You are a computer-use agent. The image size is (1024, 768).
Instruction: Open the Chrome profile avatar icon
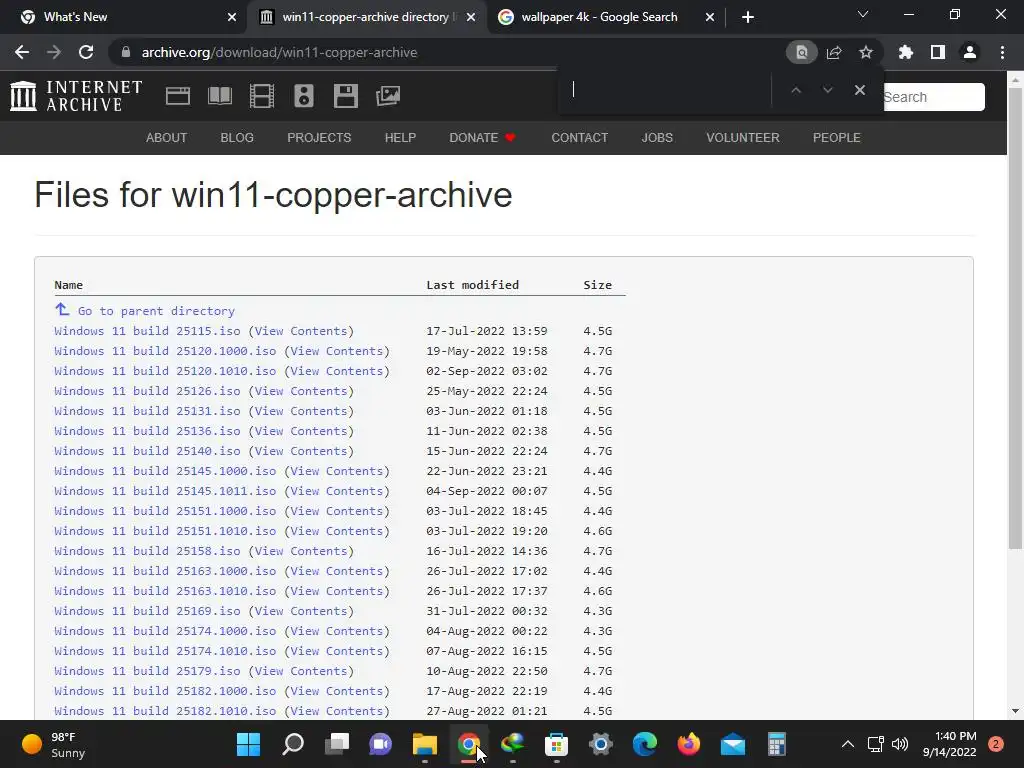[970, 52]
